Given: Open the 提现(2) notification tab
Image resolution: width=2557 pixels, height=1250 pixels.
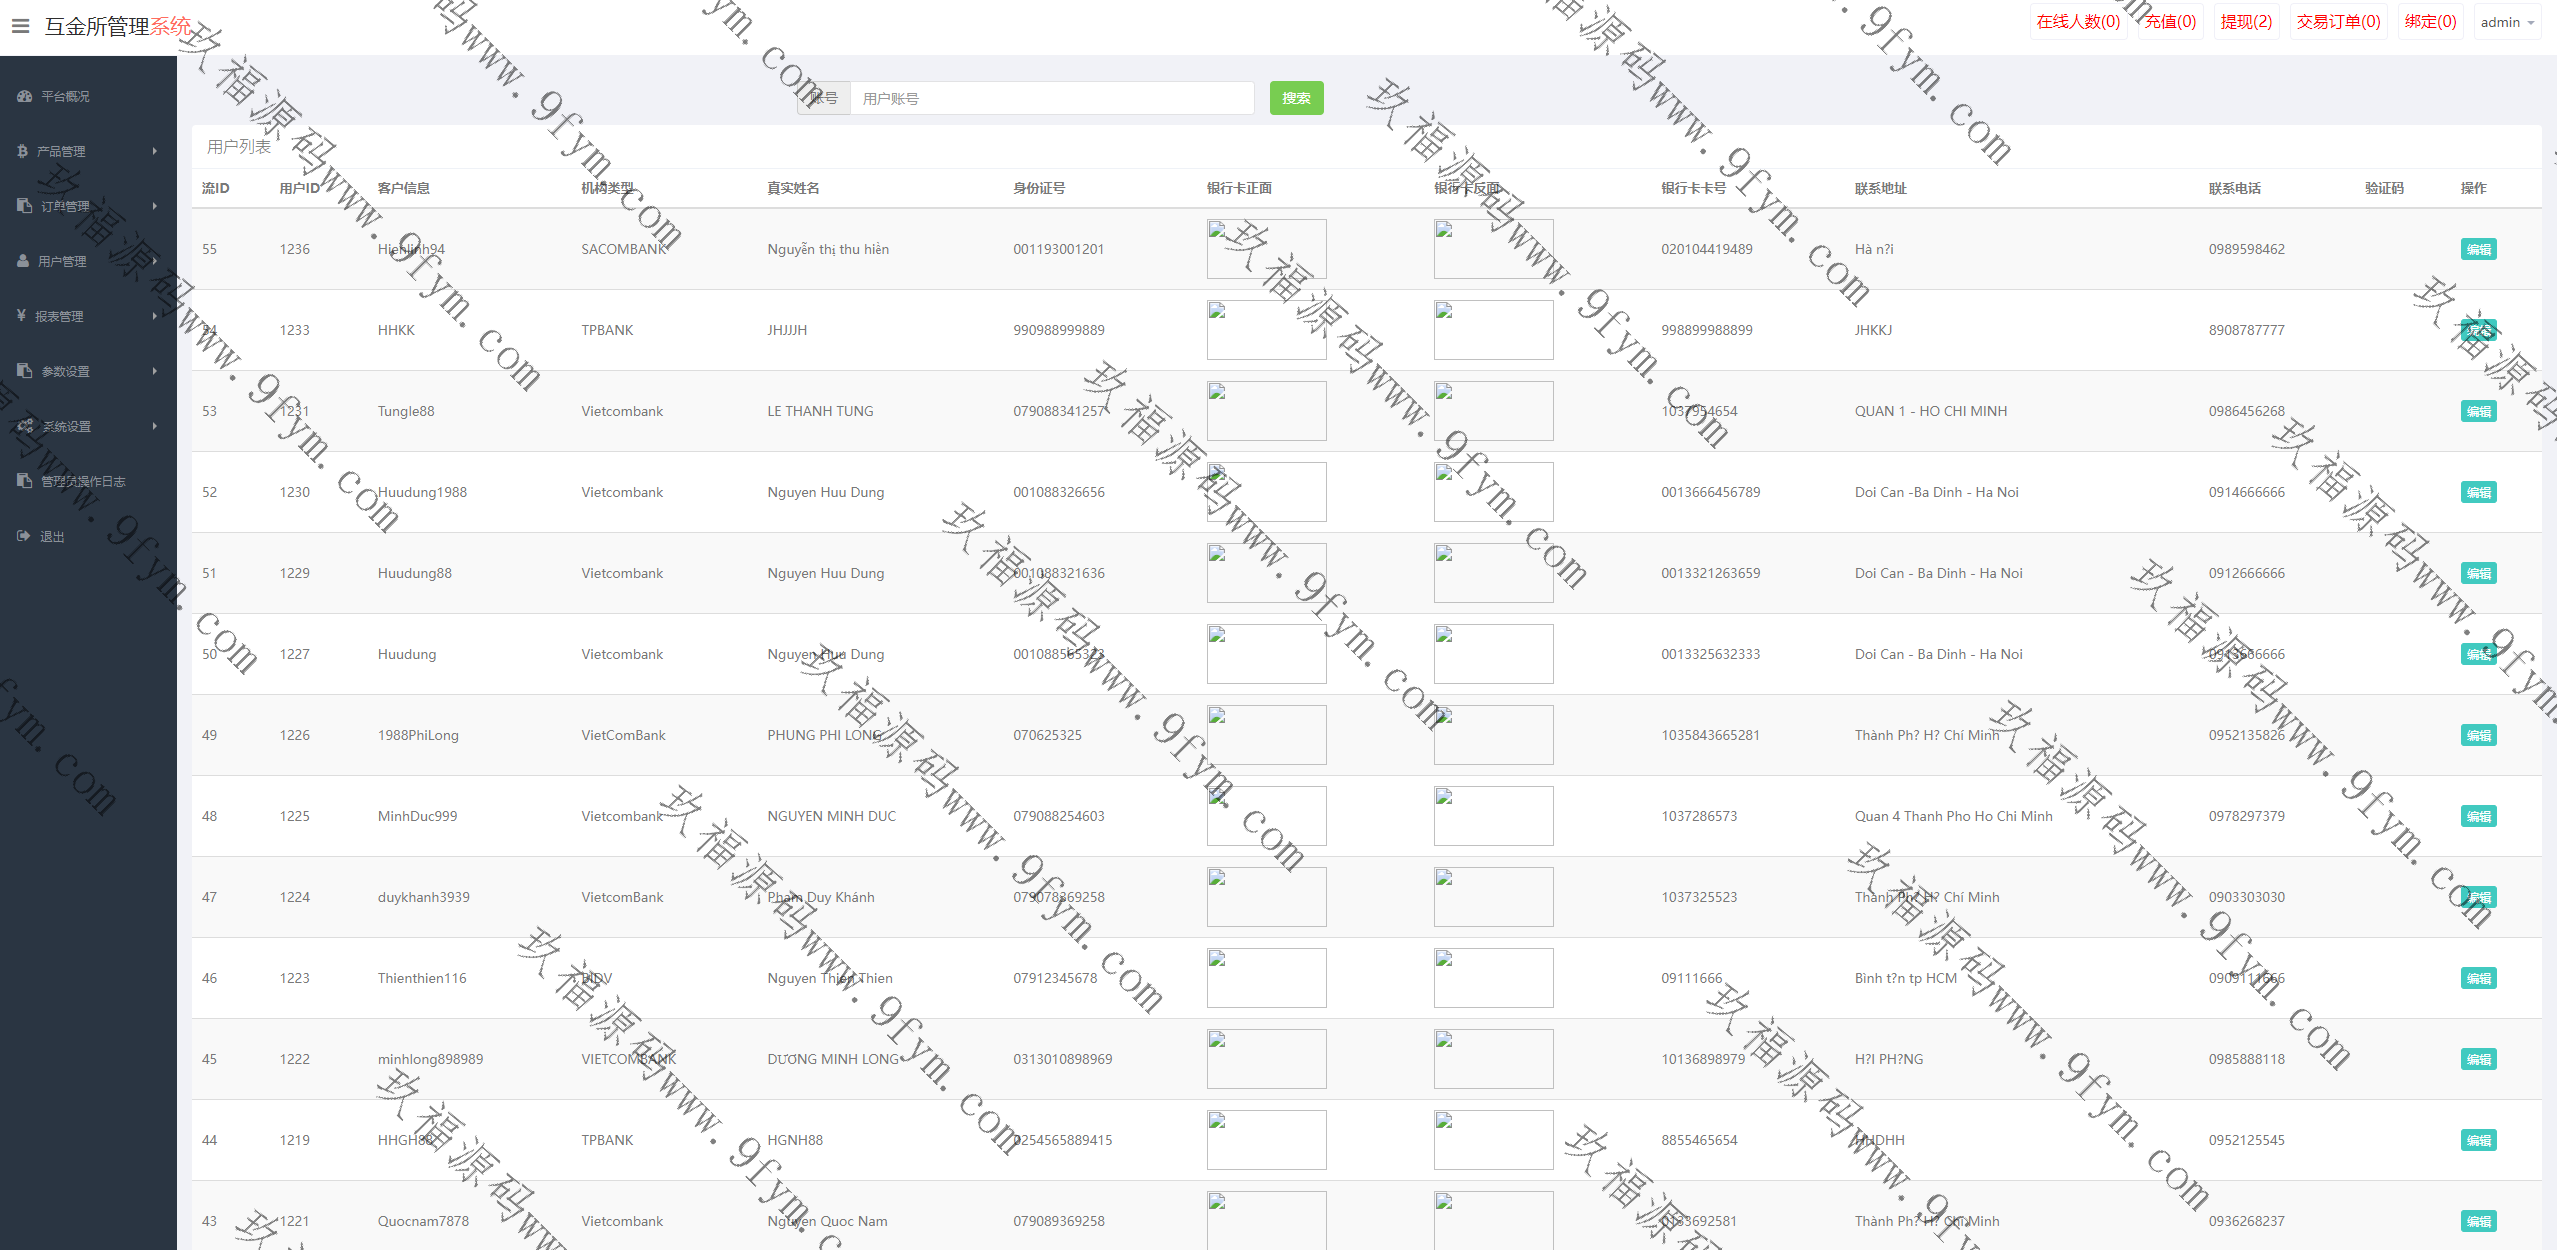Looking at the screenshot, I should [2246, 22].
